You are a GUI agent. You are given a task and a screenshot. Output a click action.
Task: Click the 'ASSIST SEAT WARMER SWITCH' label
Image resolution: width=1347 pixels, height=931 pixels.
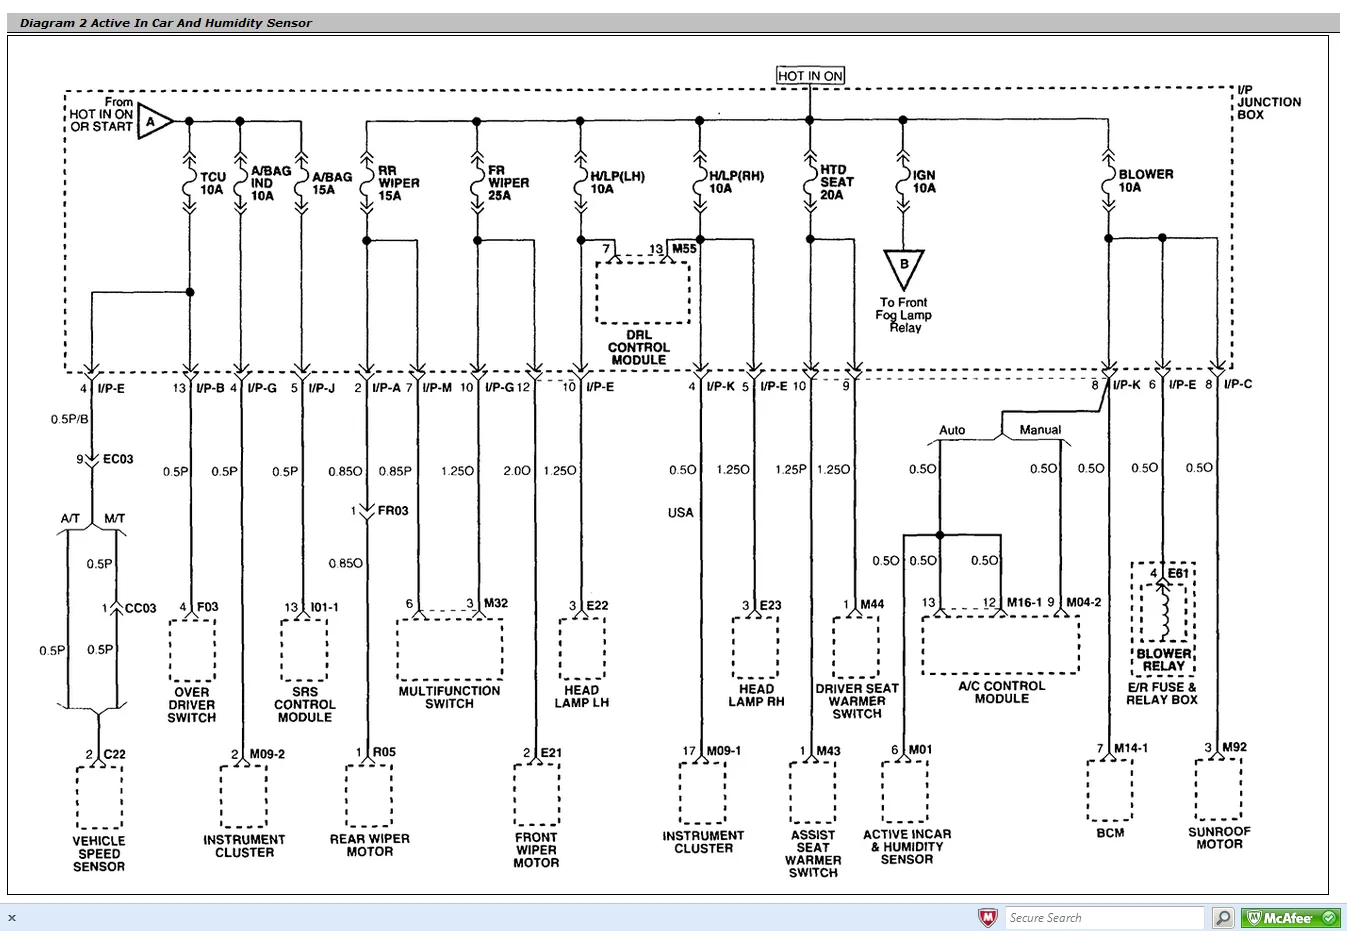(813, 853)
